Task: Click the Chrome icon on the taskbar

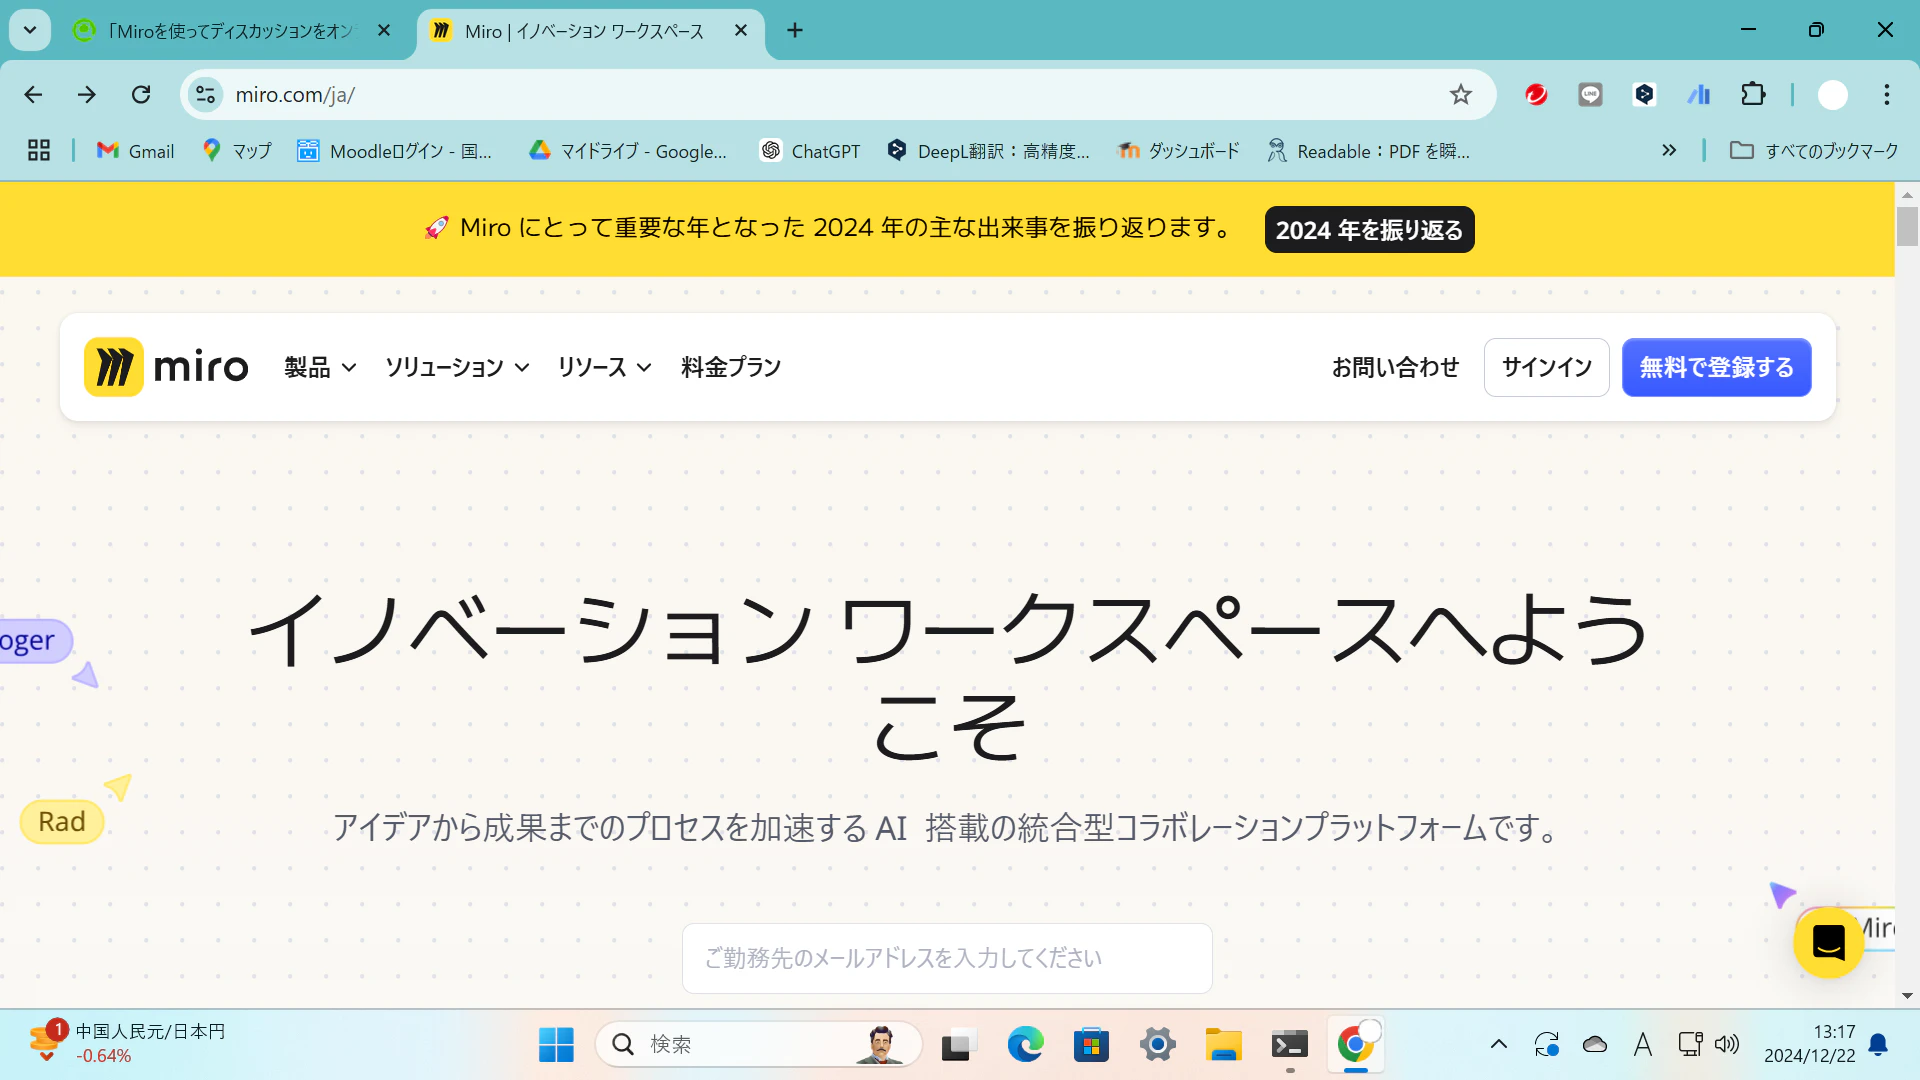Action: click(1356, 1045)
